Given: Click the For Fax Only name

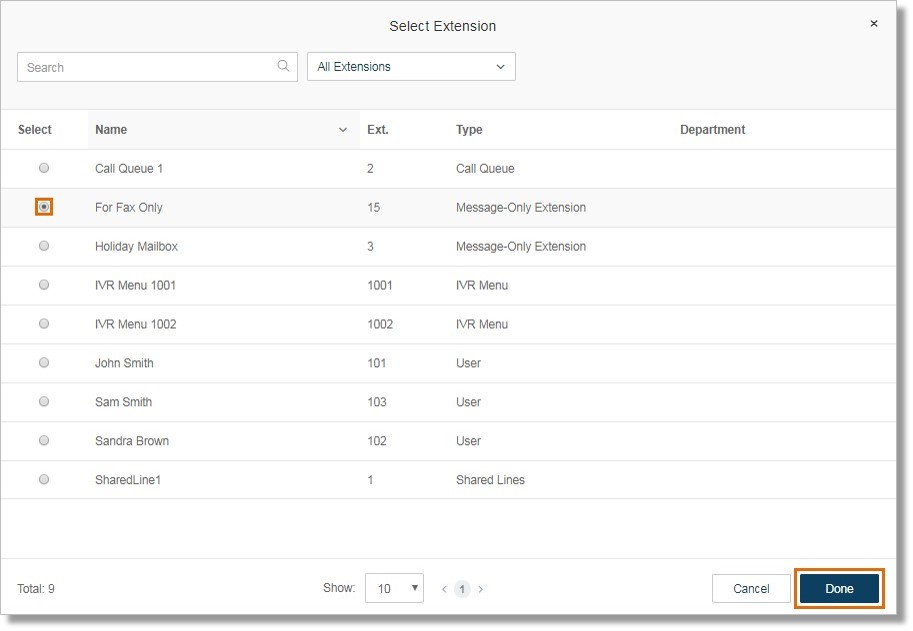Looking at the screenshot, I should (x=129, y=208).
